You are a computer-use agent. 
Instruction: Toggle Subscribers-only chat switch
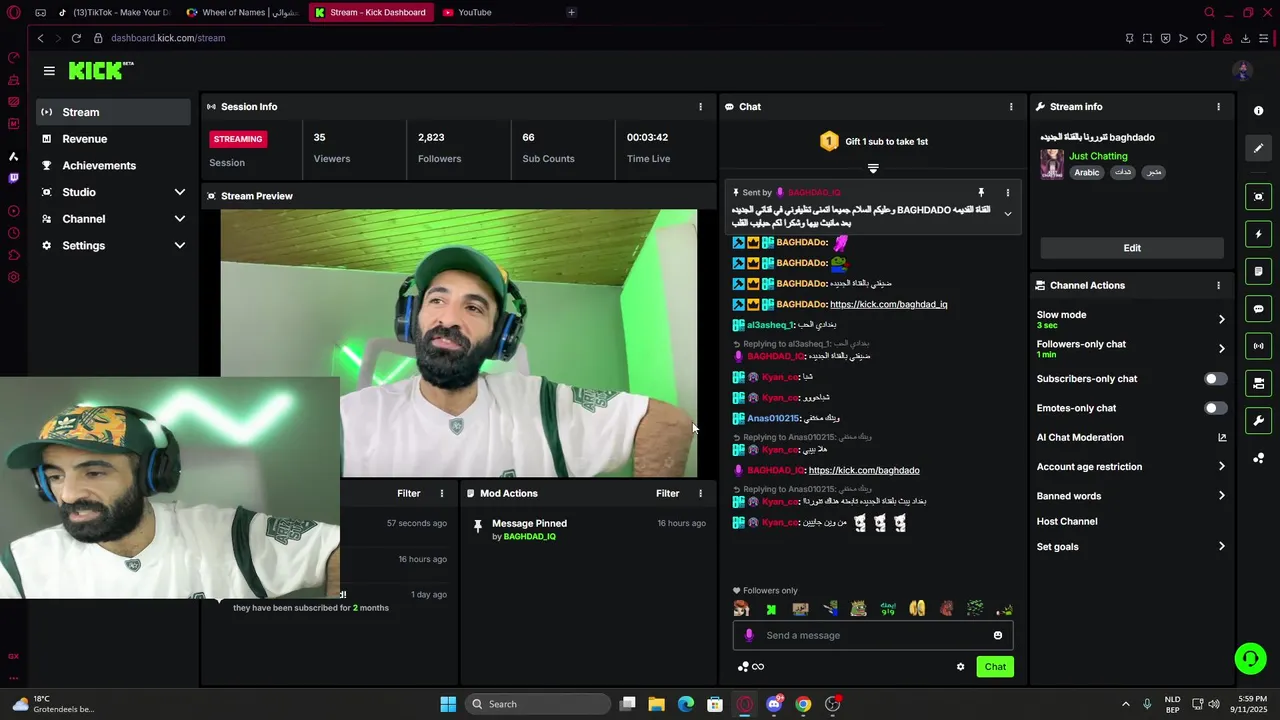[x=1215, y=379]
